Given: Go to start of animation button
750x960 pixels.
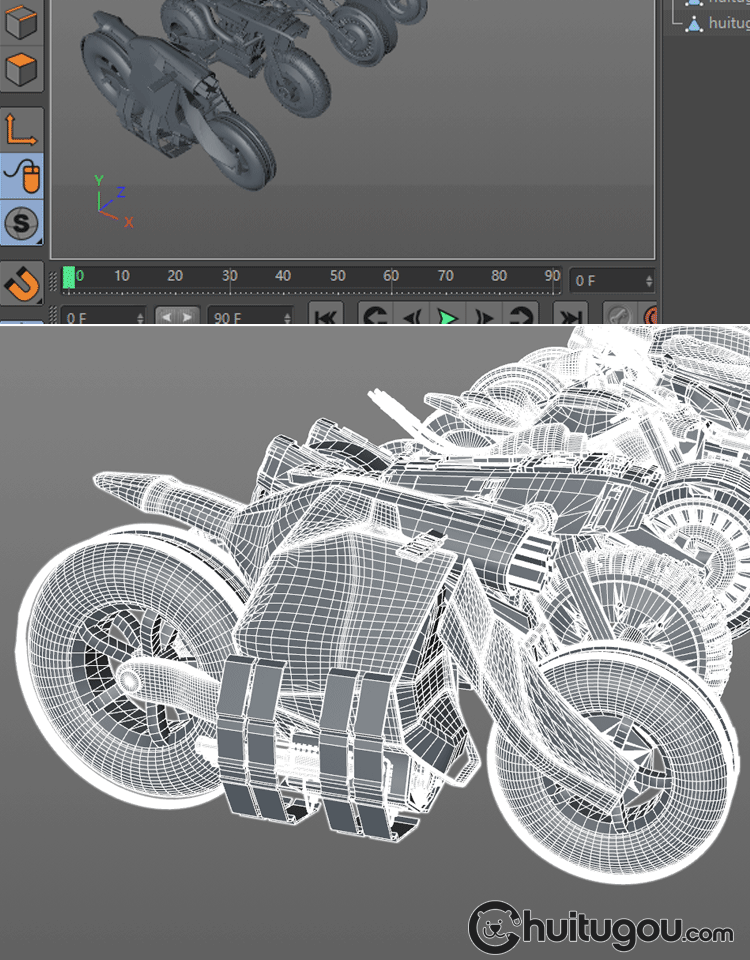Looking at the screenshot, I should [326, 317].
